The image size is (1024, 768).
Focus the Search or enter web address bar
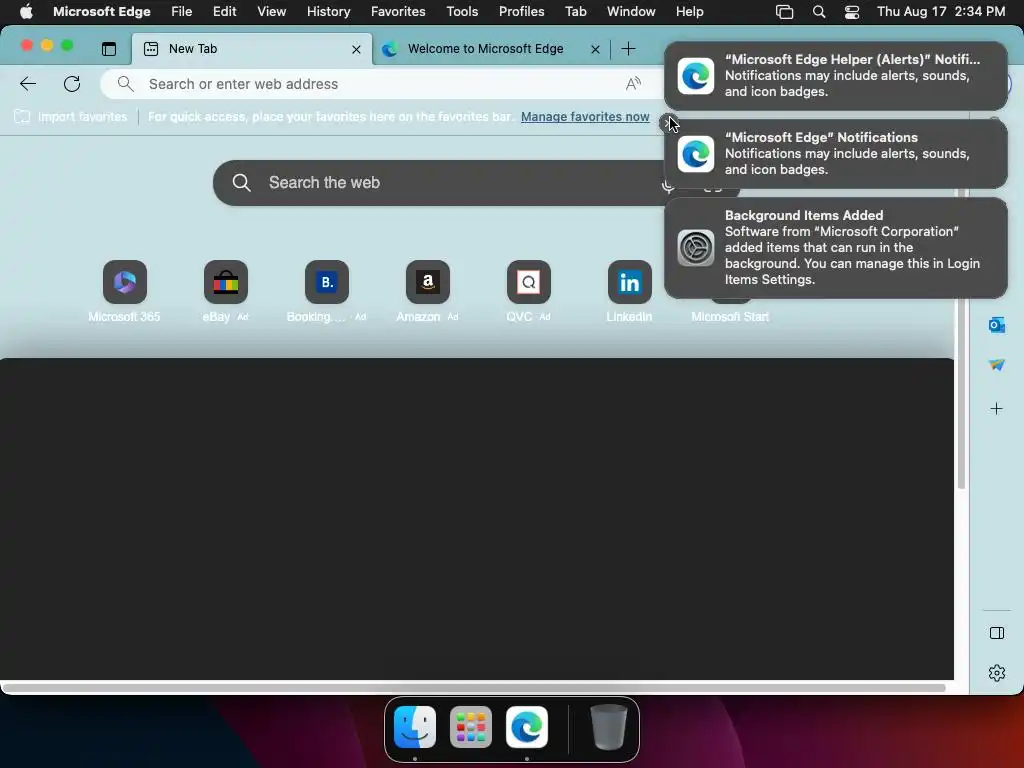coord(379,84)
